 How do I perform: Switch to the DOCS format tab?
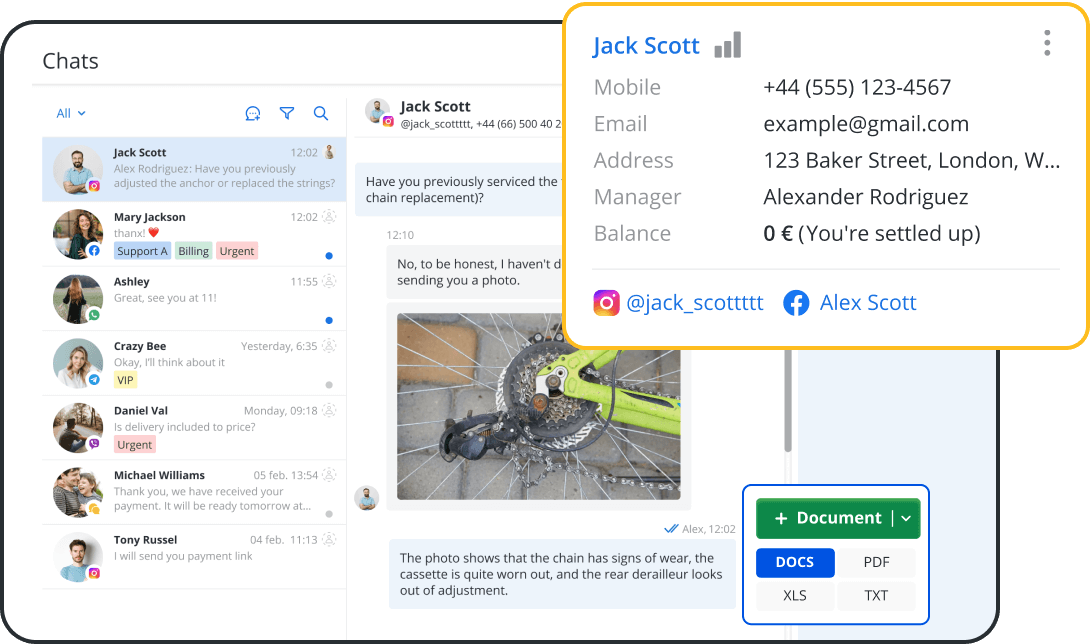(x=795, y=562)
